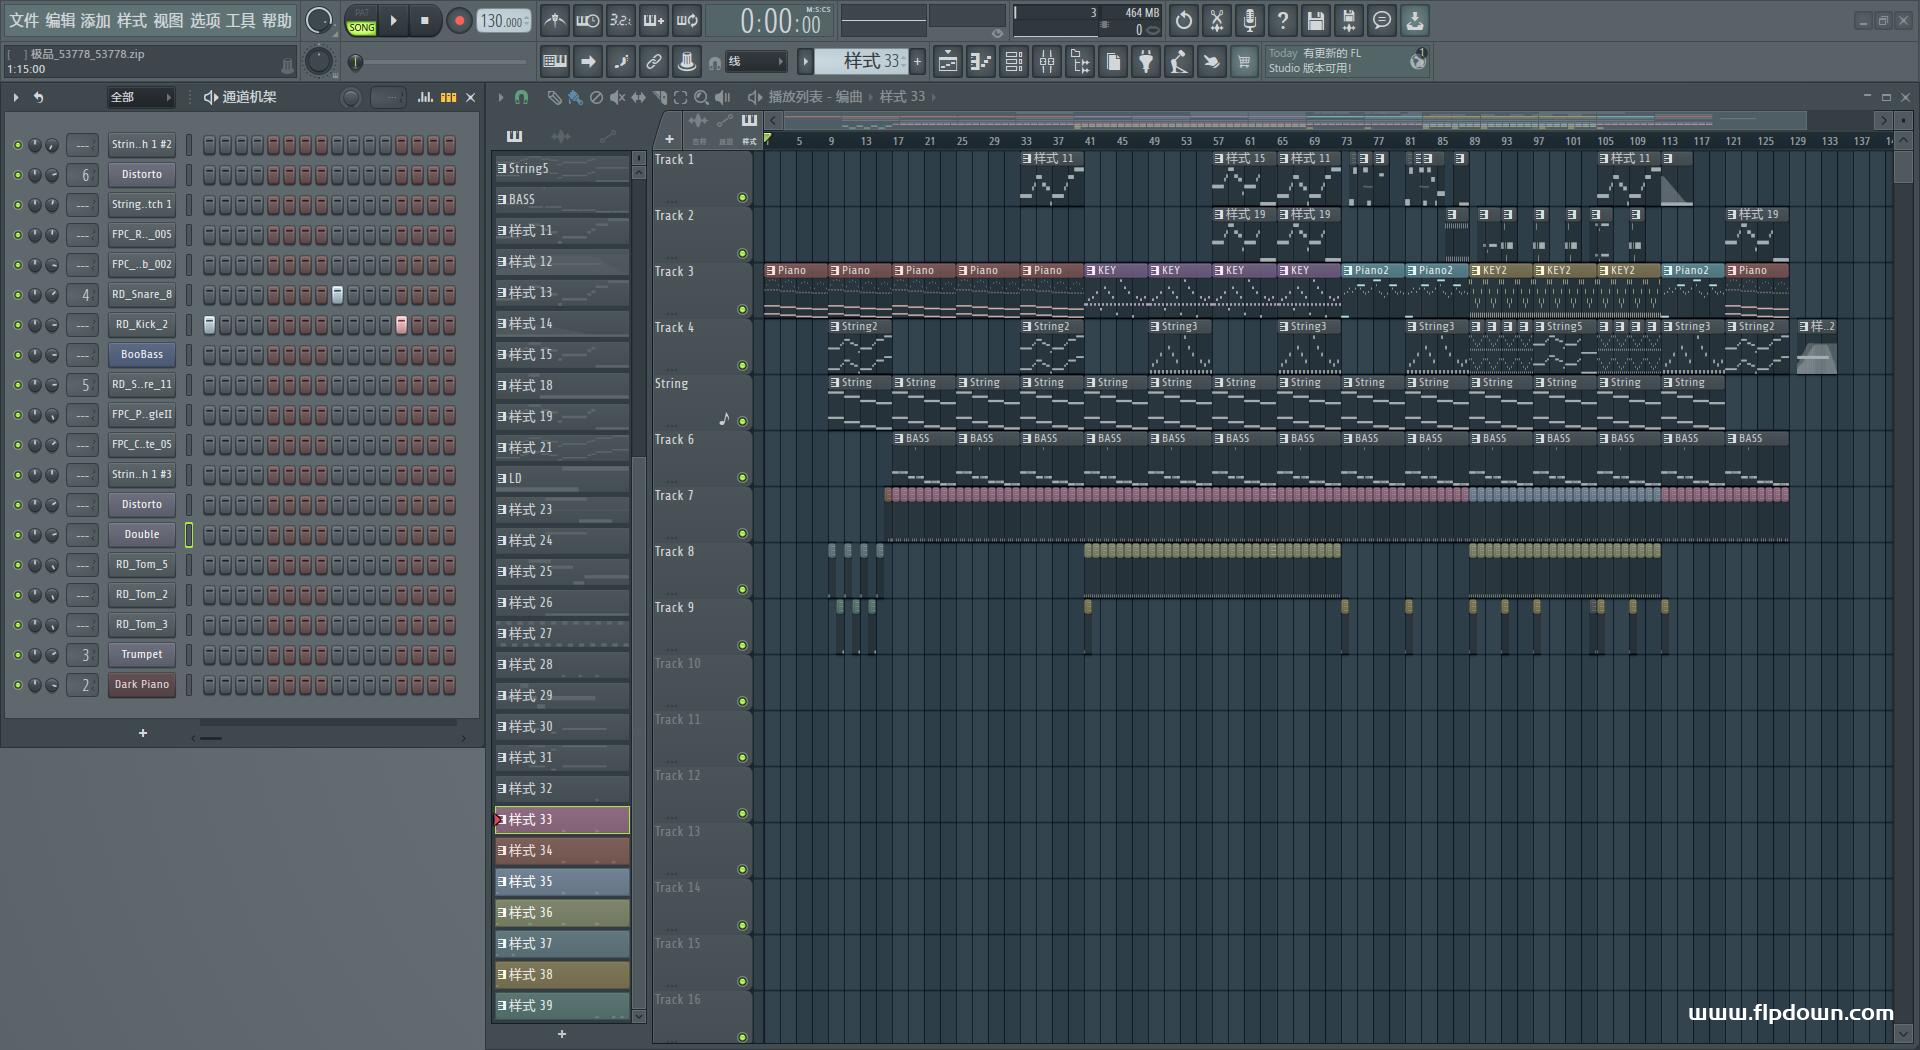The width and height of the screenshot is (1920, 1050).
Task: Open the Browser view icon
Action: point(1080,62)
